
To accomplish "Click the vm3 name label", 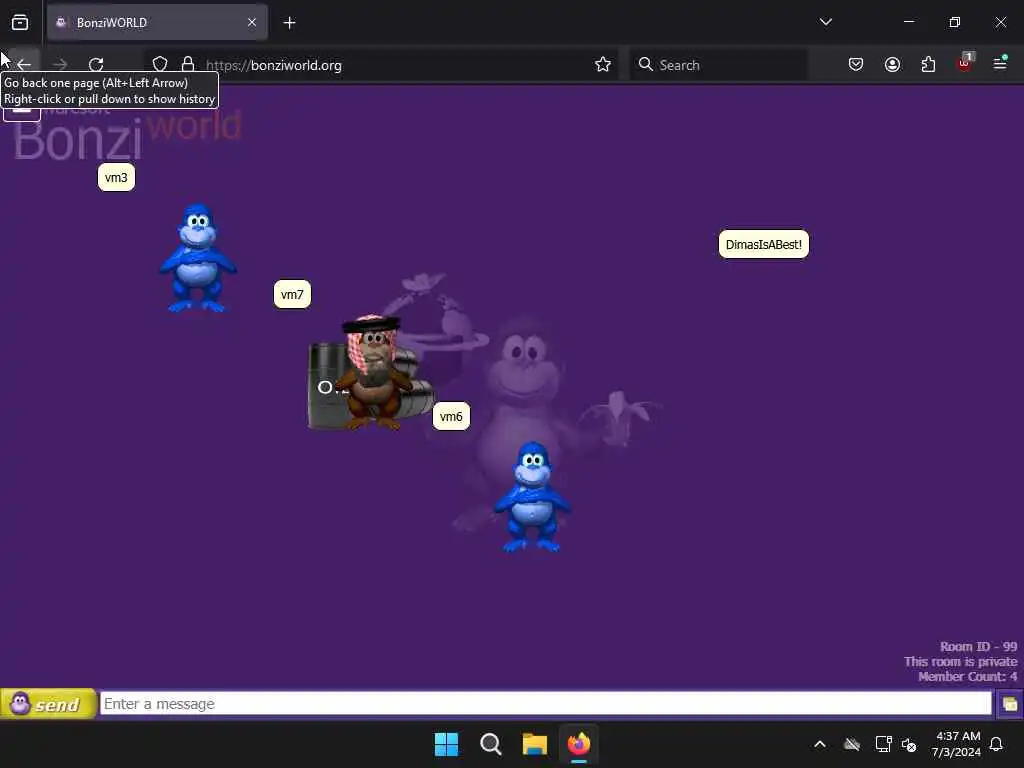I will pyautogui.click(x=116, y=178).
